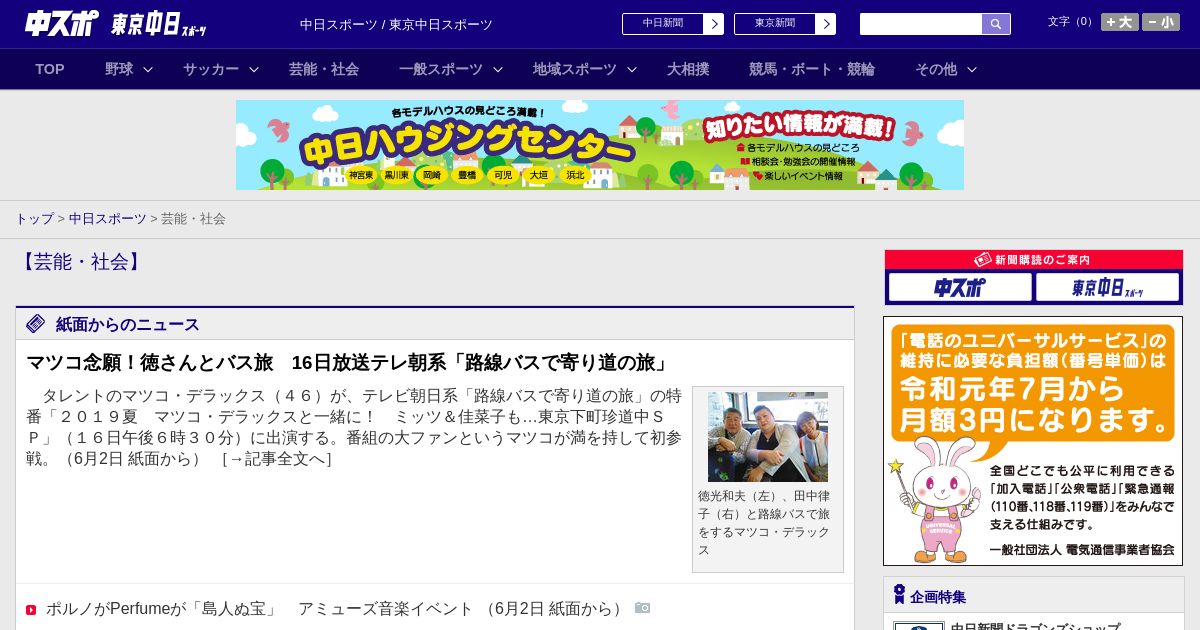Expand the 野球 dropdown chevron

coord(148,70)
